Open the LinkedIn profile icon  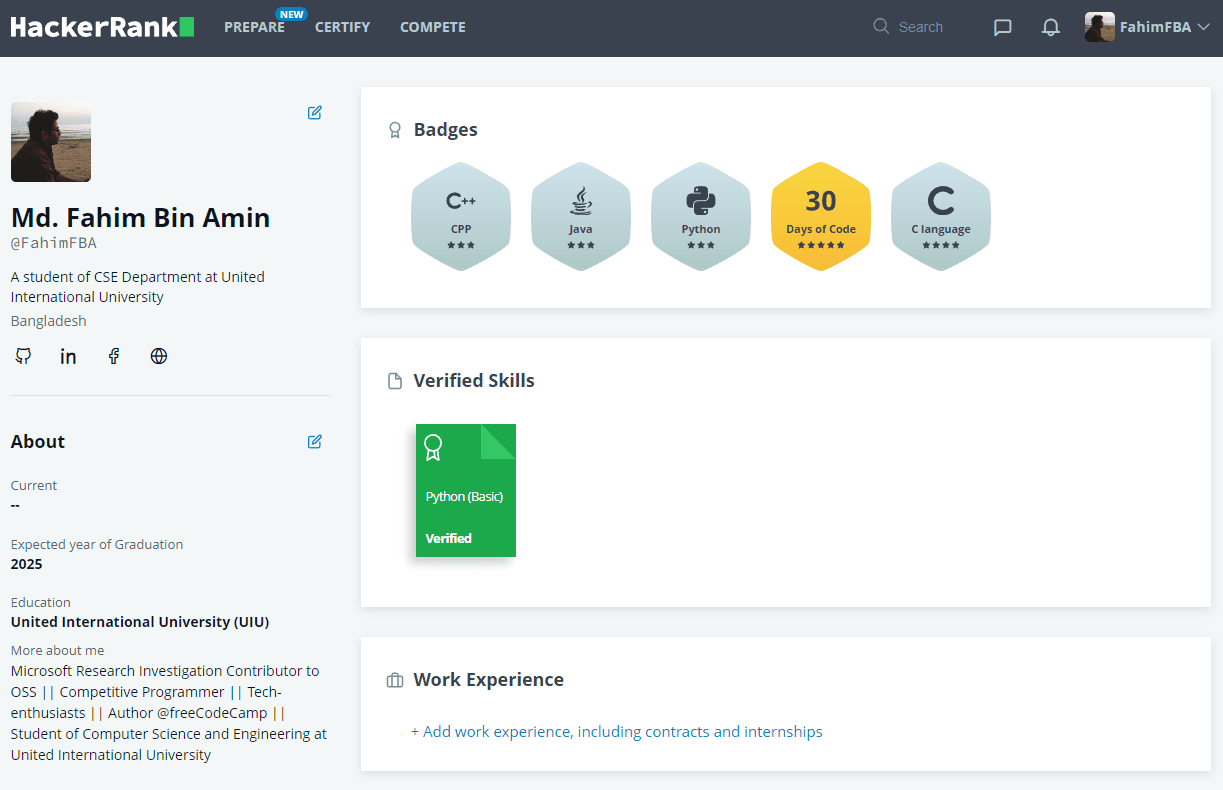click(x=68, y=356)
